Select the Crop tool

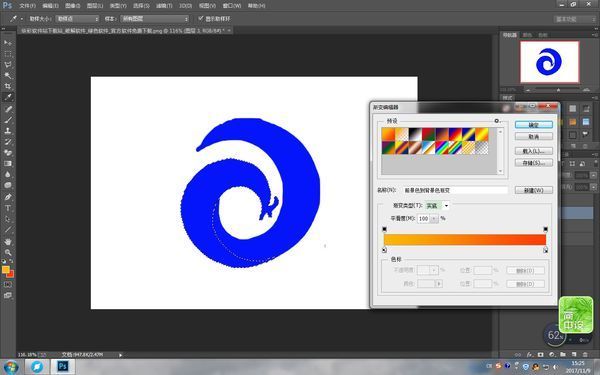8,86
